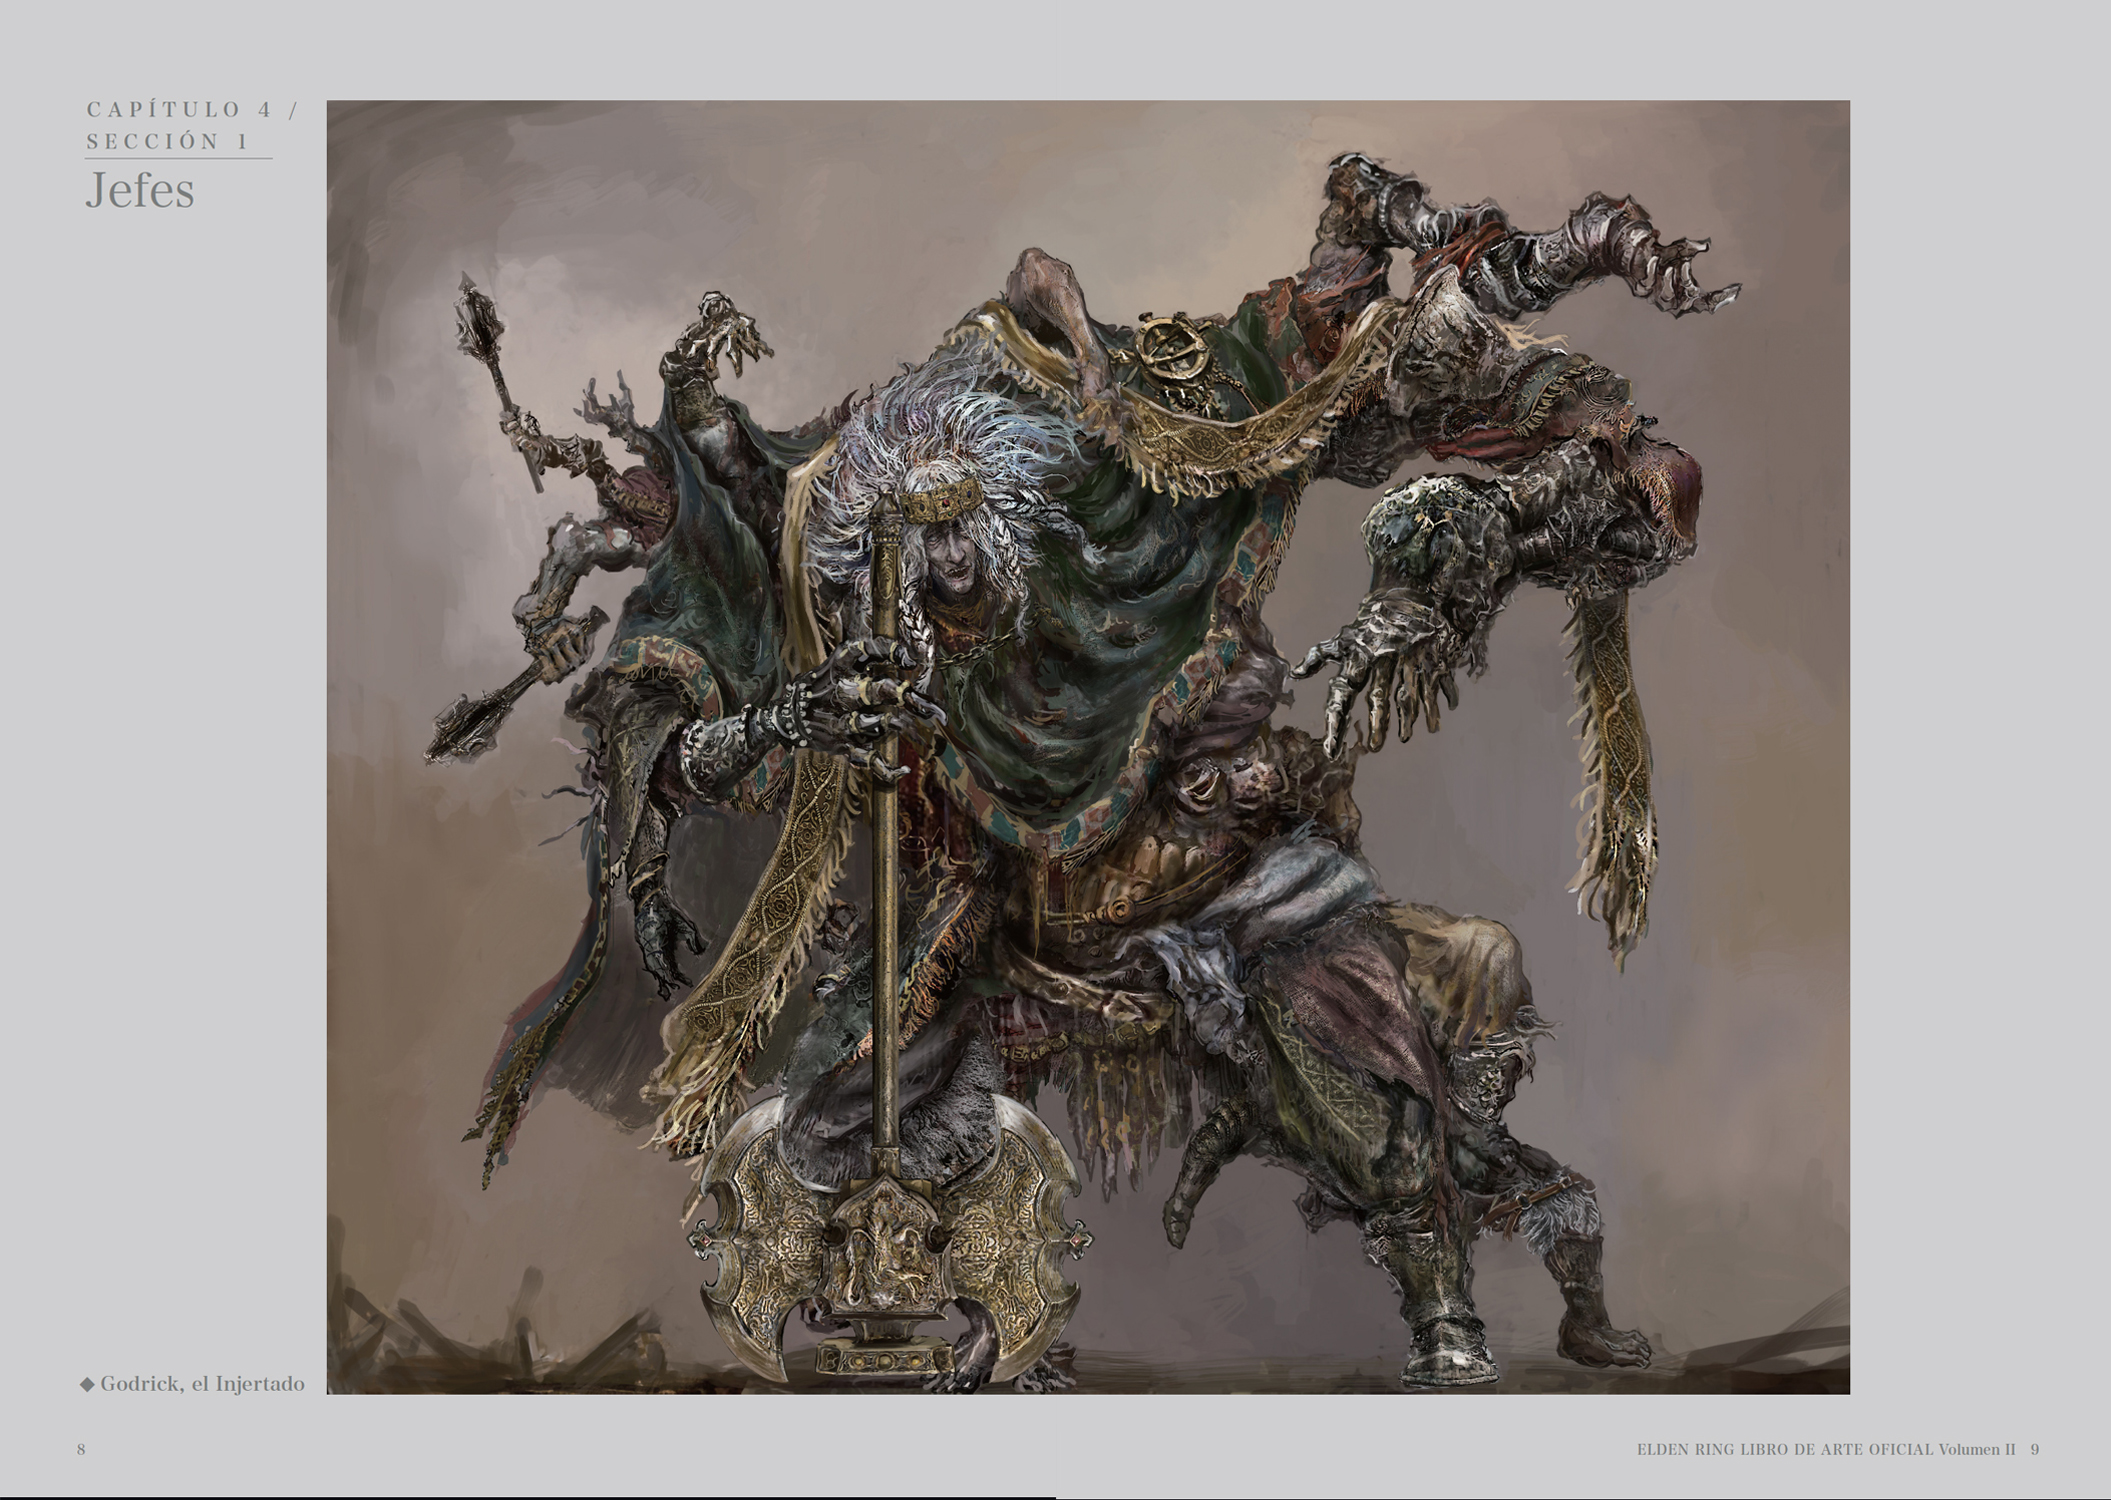
Task: Click the 'Jefes' section heading
Action: pyautogui.click(x=139, y=191)
